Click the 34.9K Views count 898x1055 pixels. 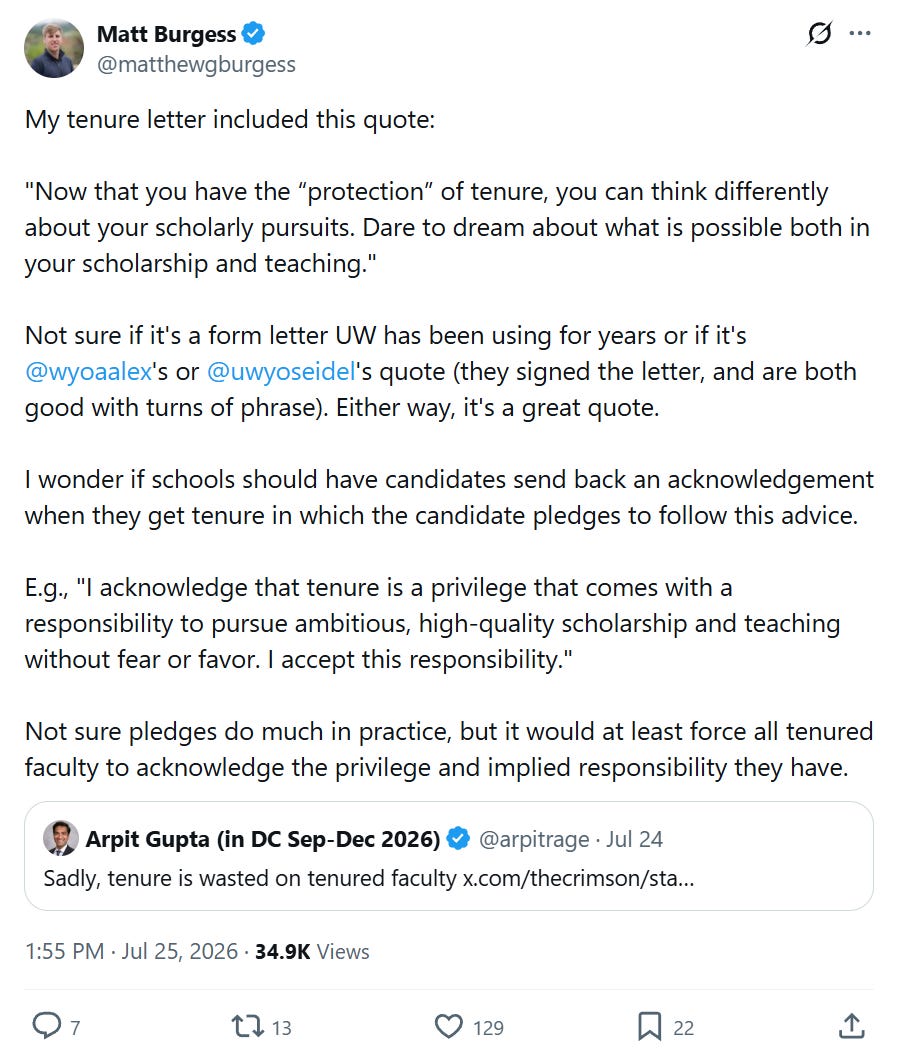[x=312, y=951]
